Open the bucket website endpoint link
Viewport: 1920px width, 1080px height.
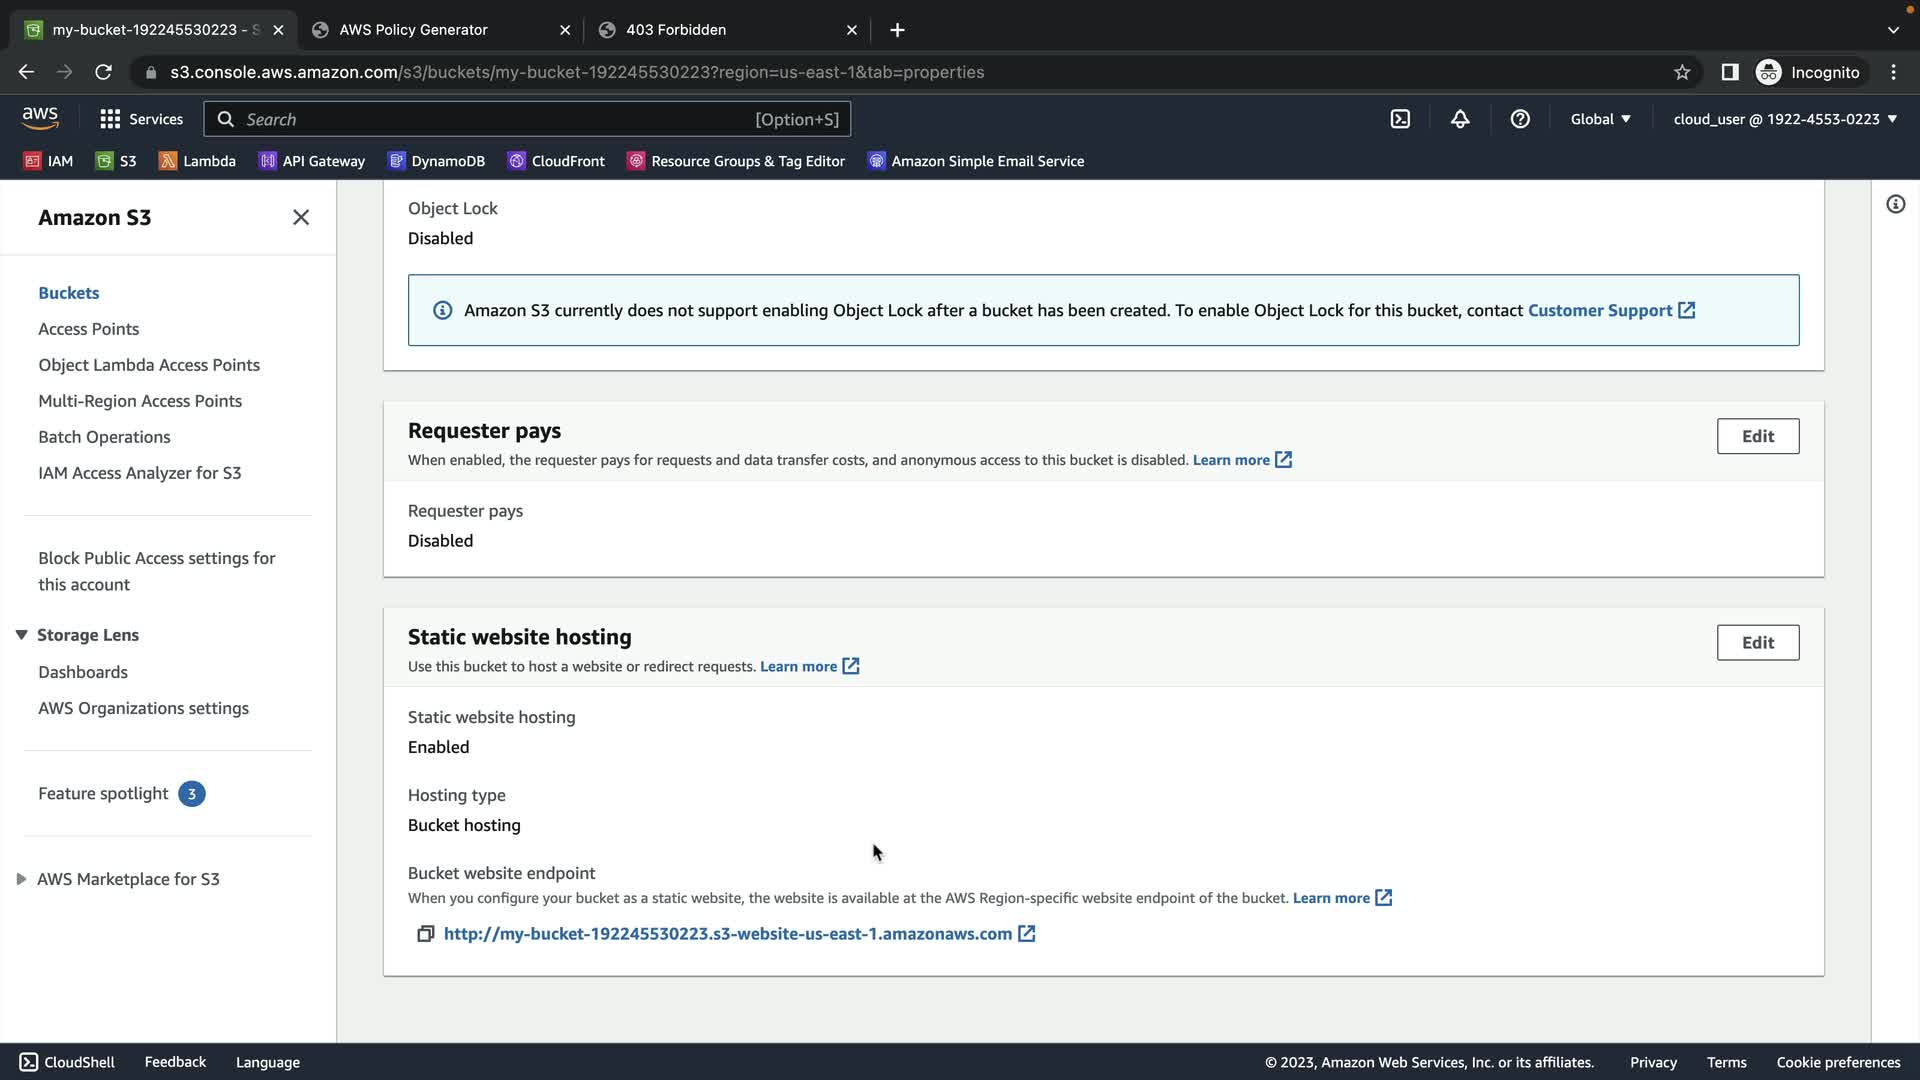(x=727, y=934)
